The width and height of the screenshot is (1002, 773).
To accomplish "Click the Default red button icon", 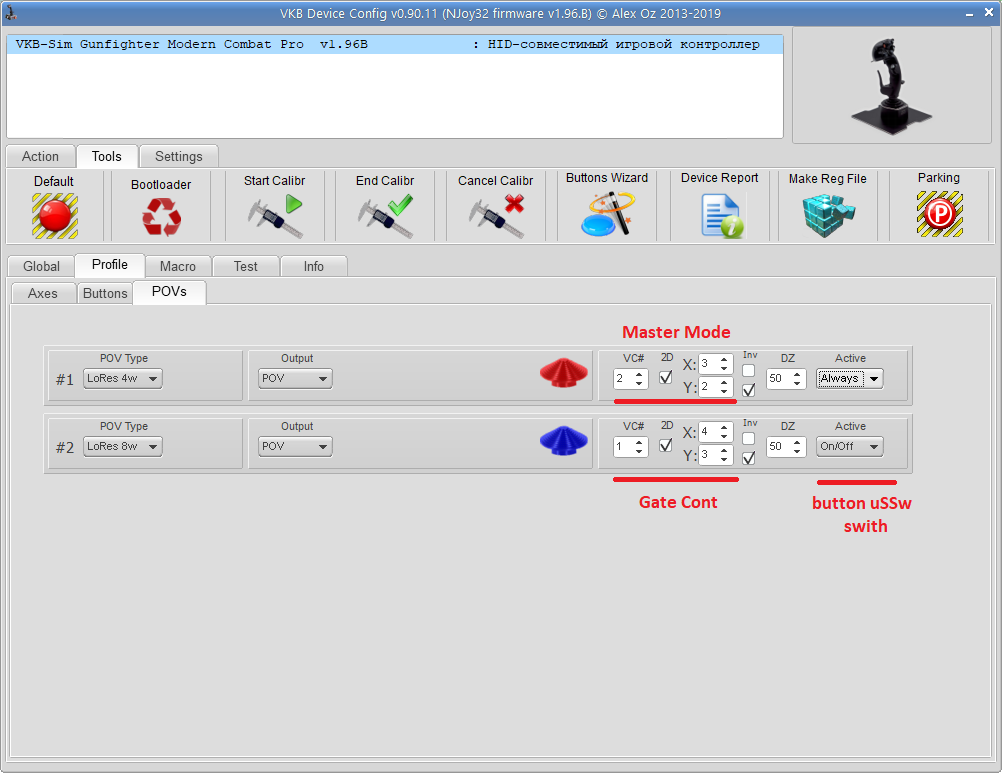I will click(54, 214).
